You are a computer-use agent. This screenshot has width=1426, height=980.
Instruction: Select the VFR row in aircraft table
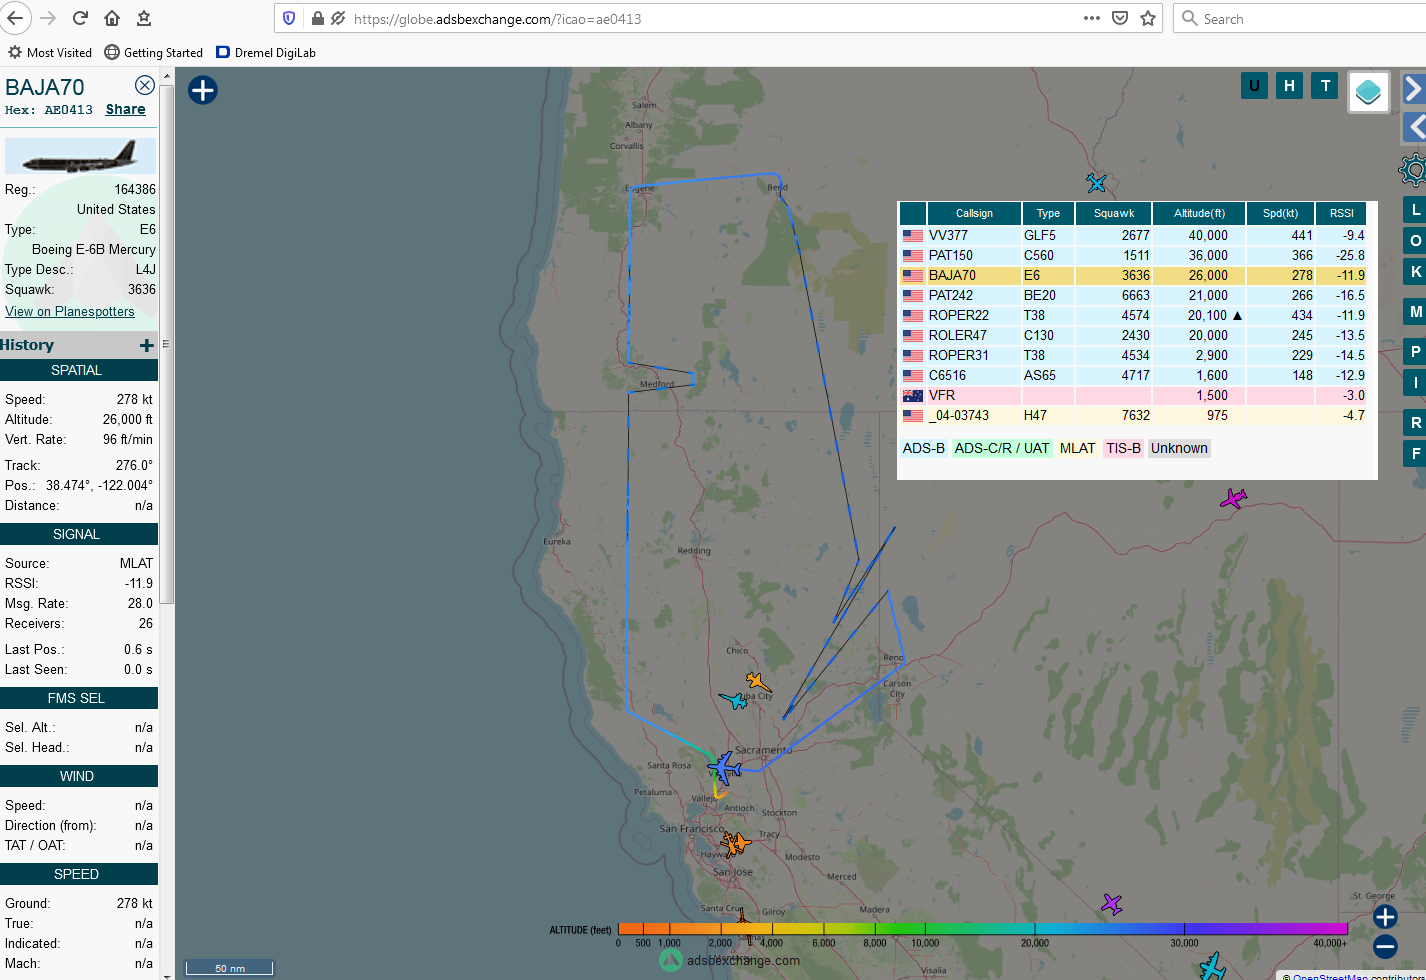1133,395
